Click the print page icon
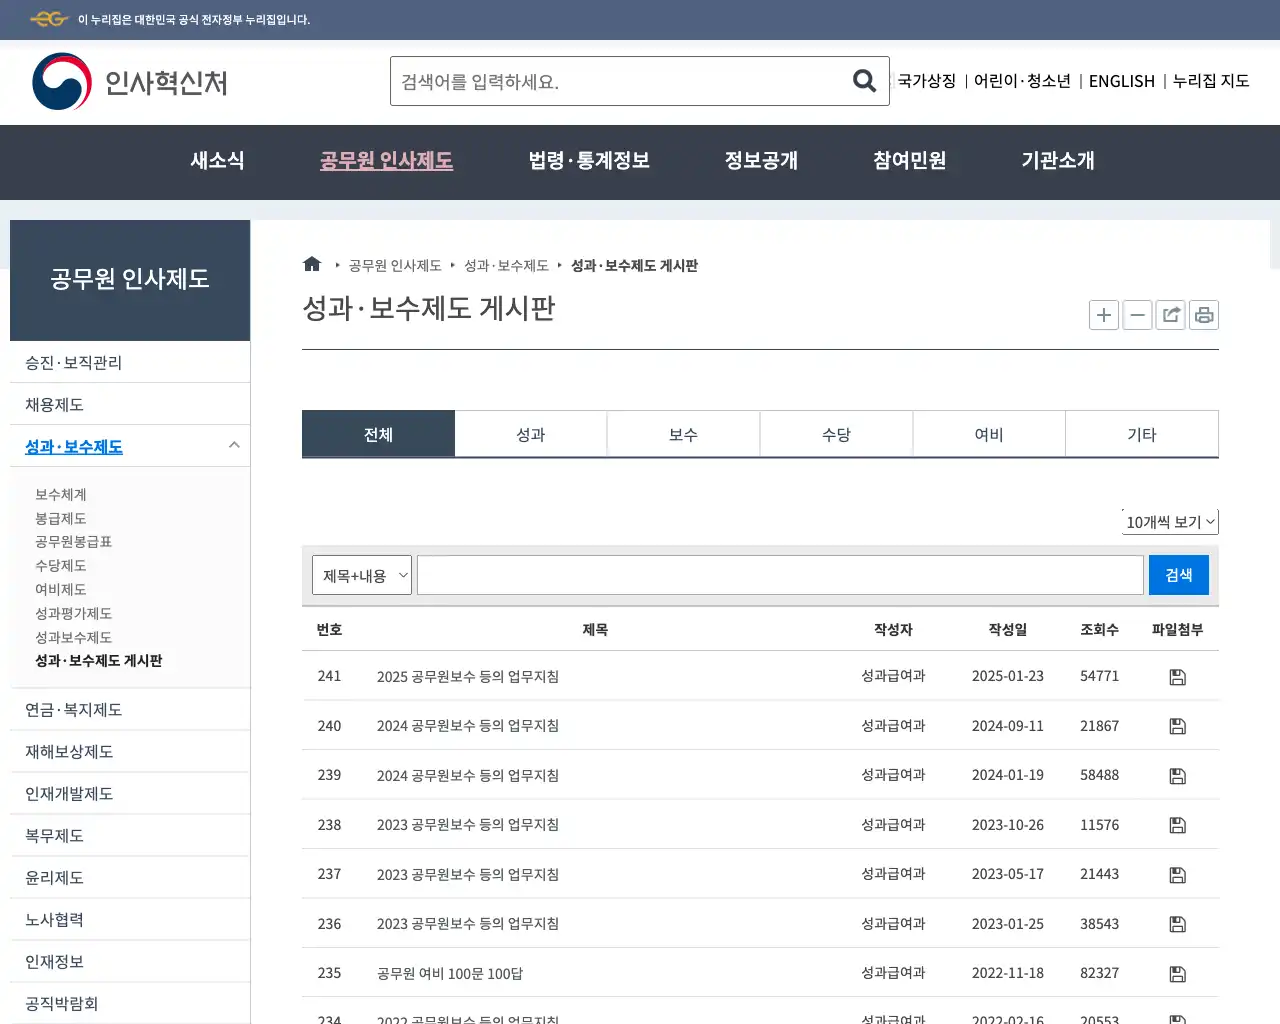This screenshot has height=1024, width=1280. point(1204,315)
